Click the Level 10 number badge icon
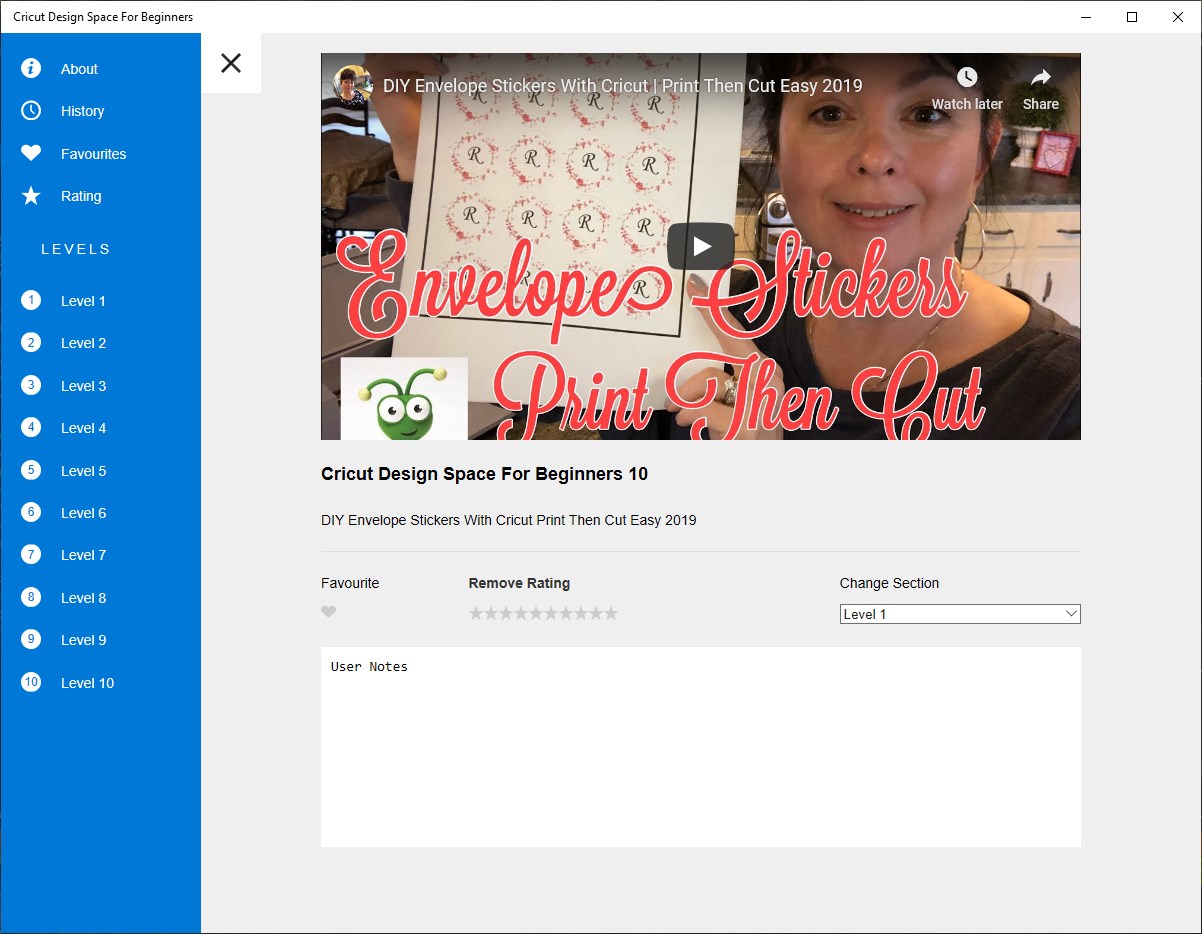1202x934 pixels. 31,682
